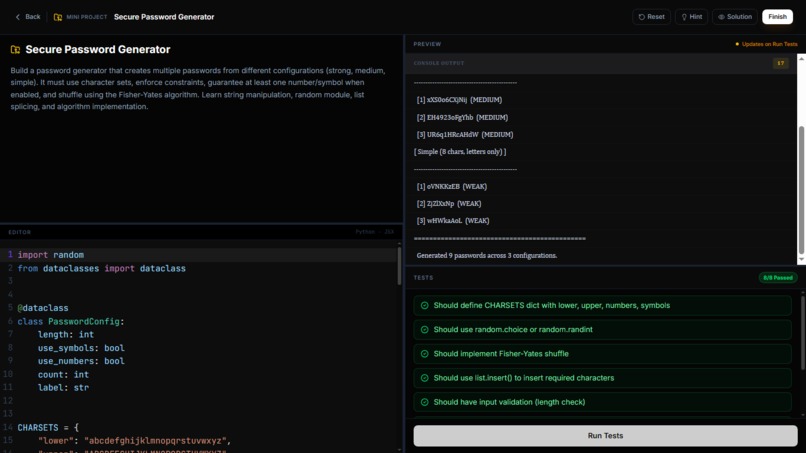The width and height of the screenshot is (806, 453).
Task: Select test 'Should have input validation' row
Action: point(602,402)
